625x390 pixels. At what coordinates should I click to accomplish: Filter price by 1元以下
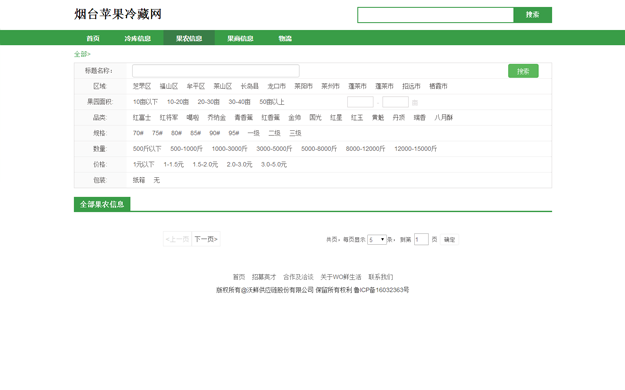143,164
